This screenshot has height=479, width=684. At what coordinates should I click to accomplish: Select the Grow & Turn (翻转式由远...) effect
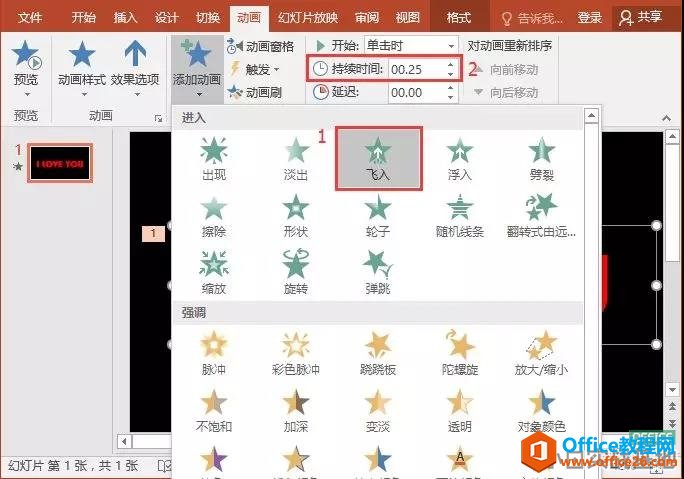(541, 216)
